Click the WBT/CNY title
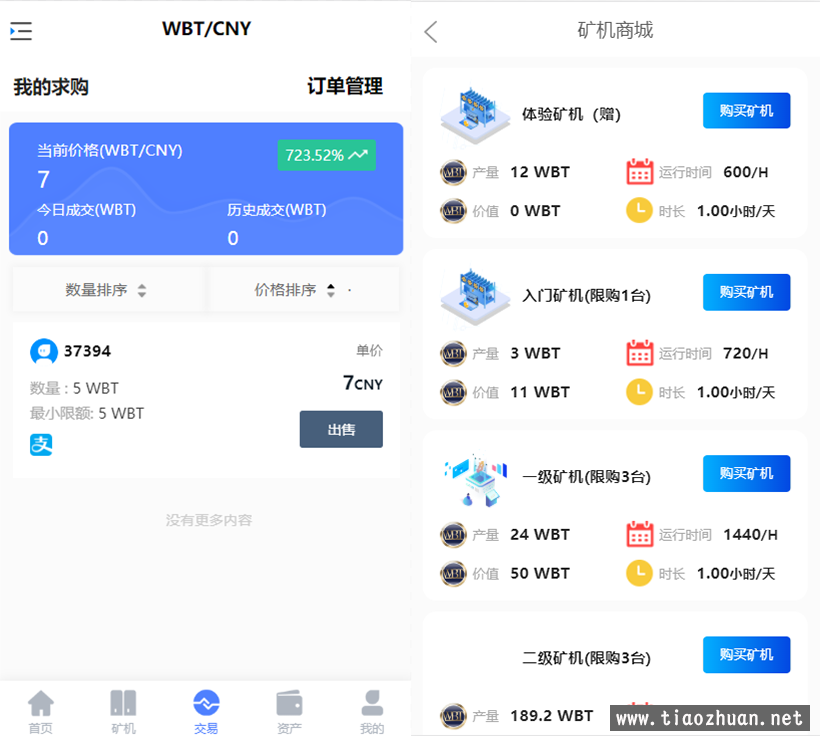Viewport: 820px width, 736px height. pos(207,29)
